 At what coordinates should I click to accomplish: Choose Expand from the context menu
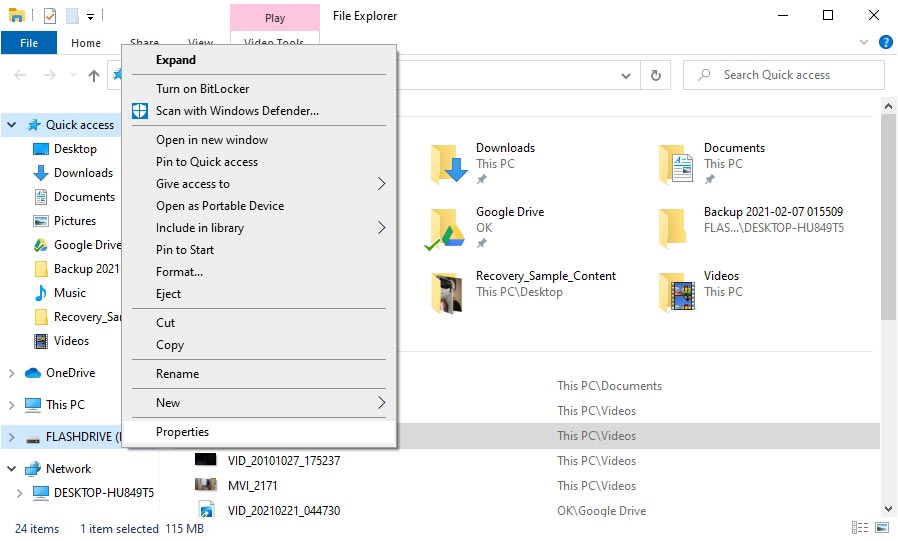point(259,60)
